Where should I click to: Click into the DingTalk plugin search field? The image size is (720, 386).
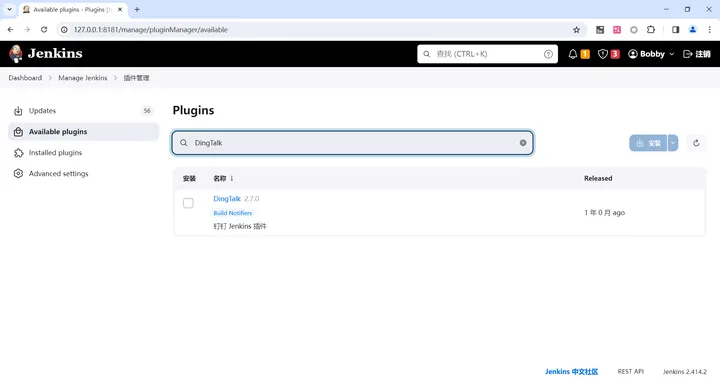click(352, 143)
